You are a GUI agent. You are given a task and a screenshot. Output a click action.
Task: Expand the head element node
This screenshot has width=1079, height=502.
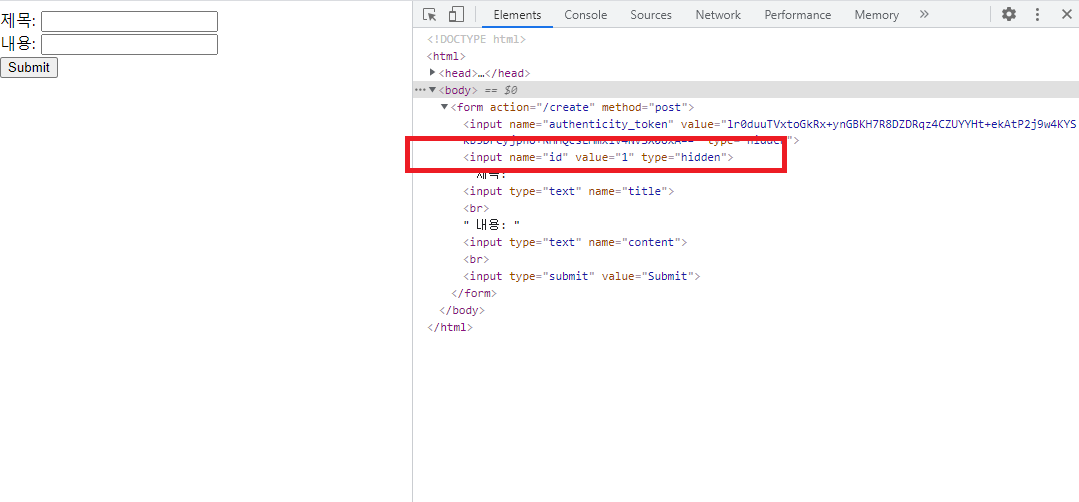pos(433,73)
